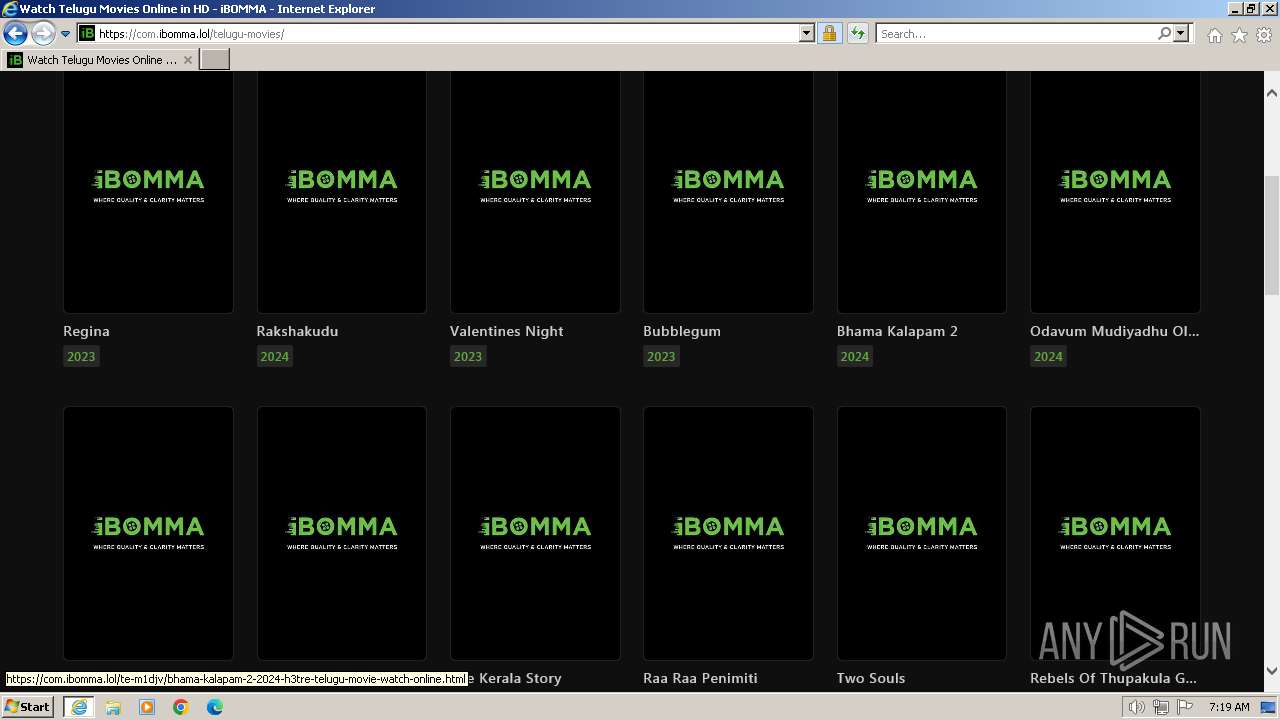Image resolution: width=1280 pixels, height=720 pixels.
Task: Click the Bubblegum title link
Action: coord(682,331)
